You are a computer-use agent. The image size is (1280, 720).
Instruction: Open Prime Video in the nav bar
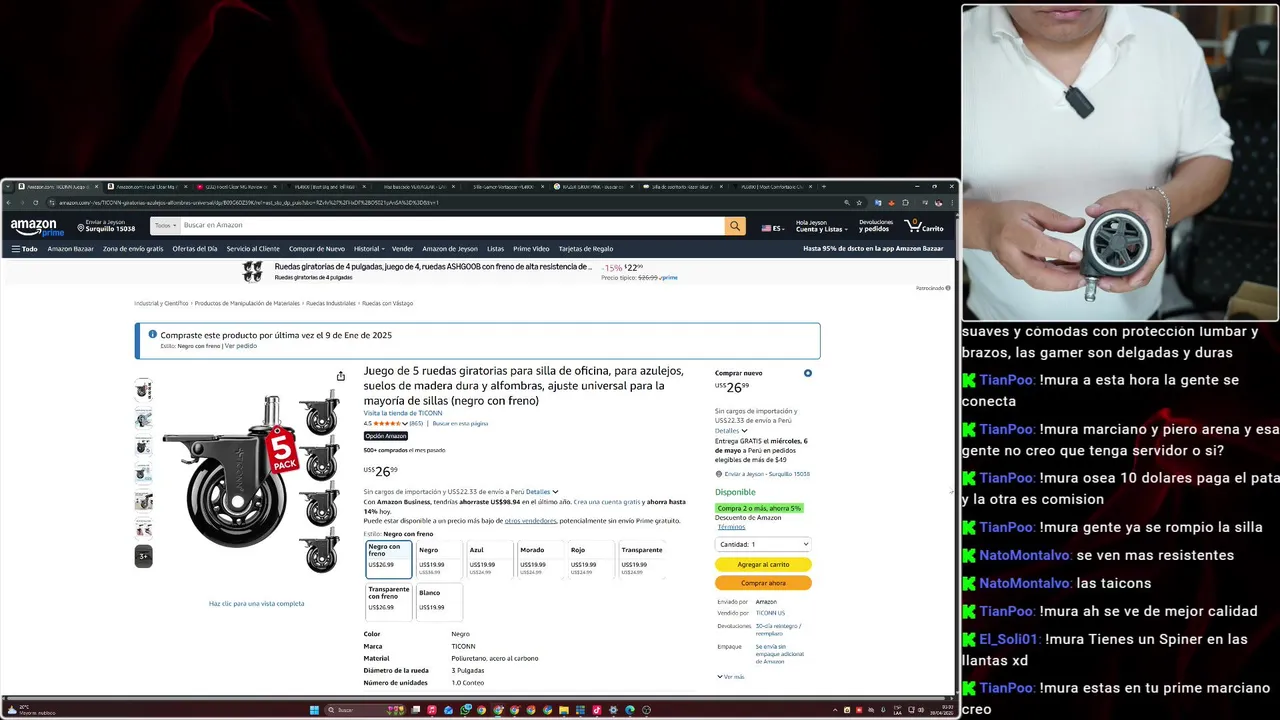531,249
